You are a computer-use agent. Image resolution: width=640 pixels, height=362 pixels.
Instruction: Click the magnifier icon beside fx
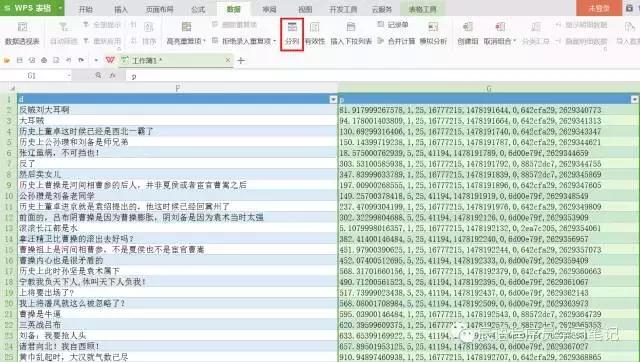point(98,76)
